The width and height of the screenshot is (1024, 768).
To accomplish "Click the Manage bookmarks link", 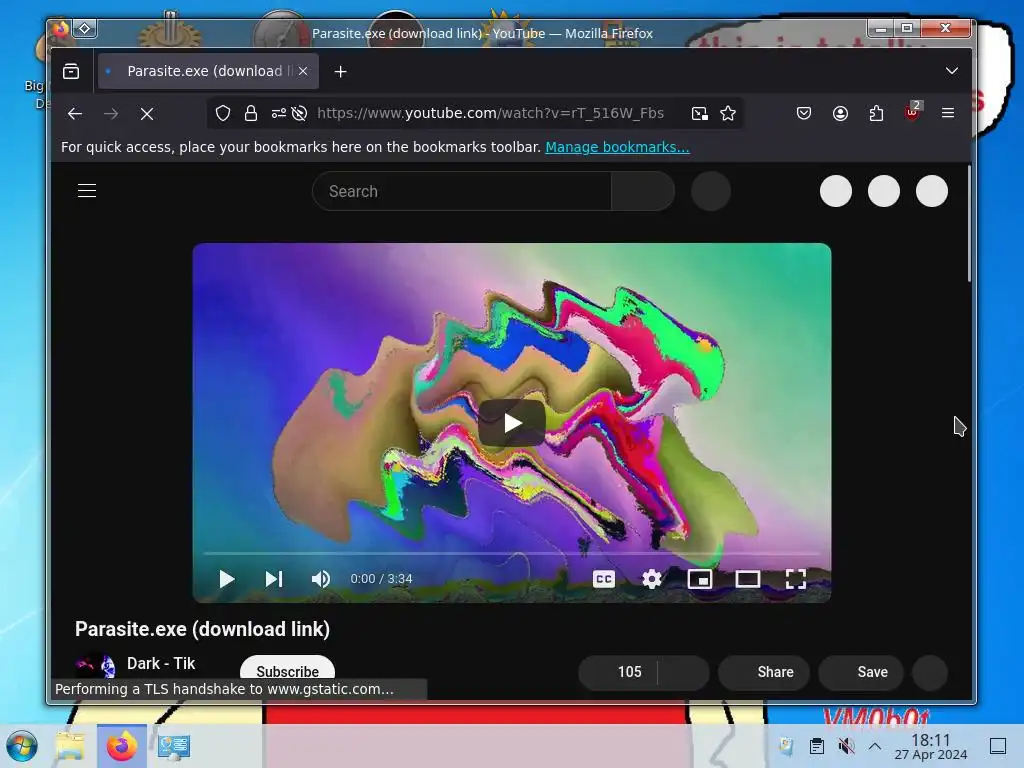I will (x=617, y=147).
